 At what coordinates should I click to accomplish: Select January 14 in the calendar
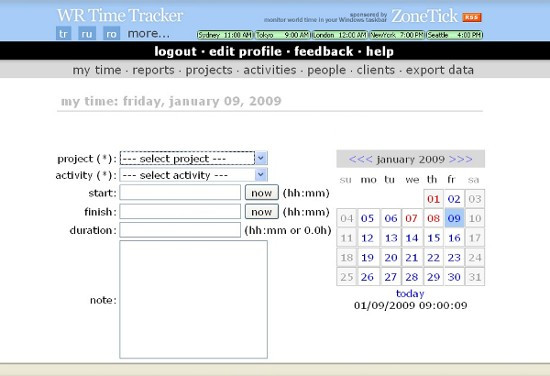coord(412,238)
